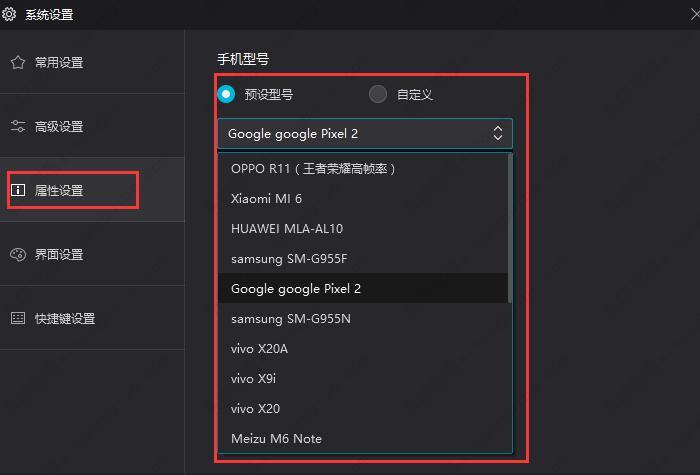Image resolution: width=700 pixels, height=475 pixels.
Task: Click the 手机型号 section heading
Action: pos(243,59)
